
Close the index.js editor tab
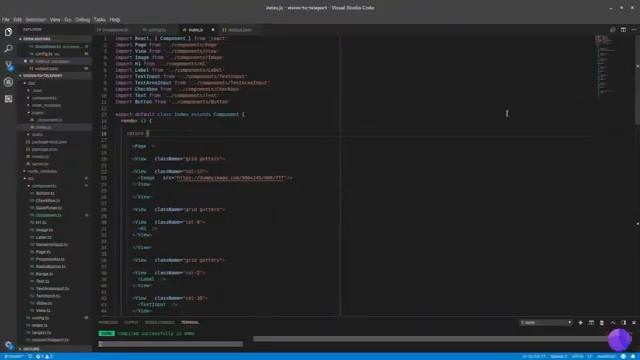213,30
